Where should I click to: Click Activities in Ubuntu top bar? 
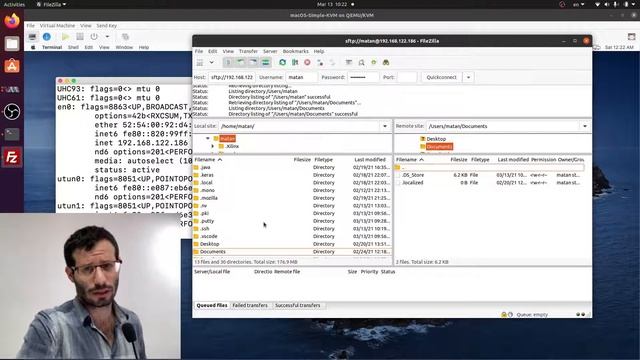click(14, 4)
